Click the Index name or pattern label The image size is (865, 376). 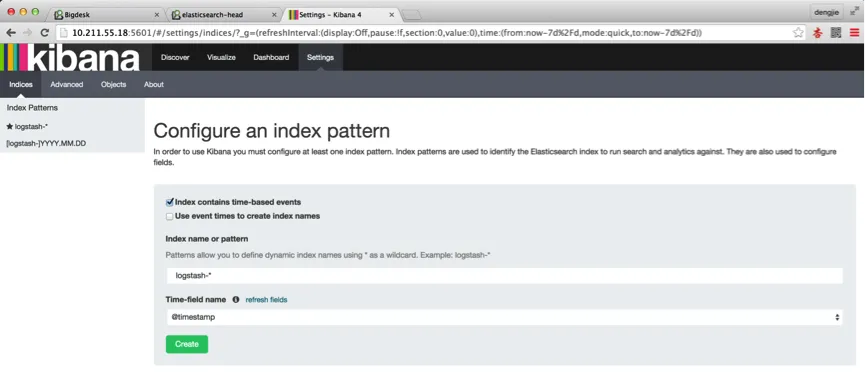207,239
